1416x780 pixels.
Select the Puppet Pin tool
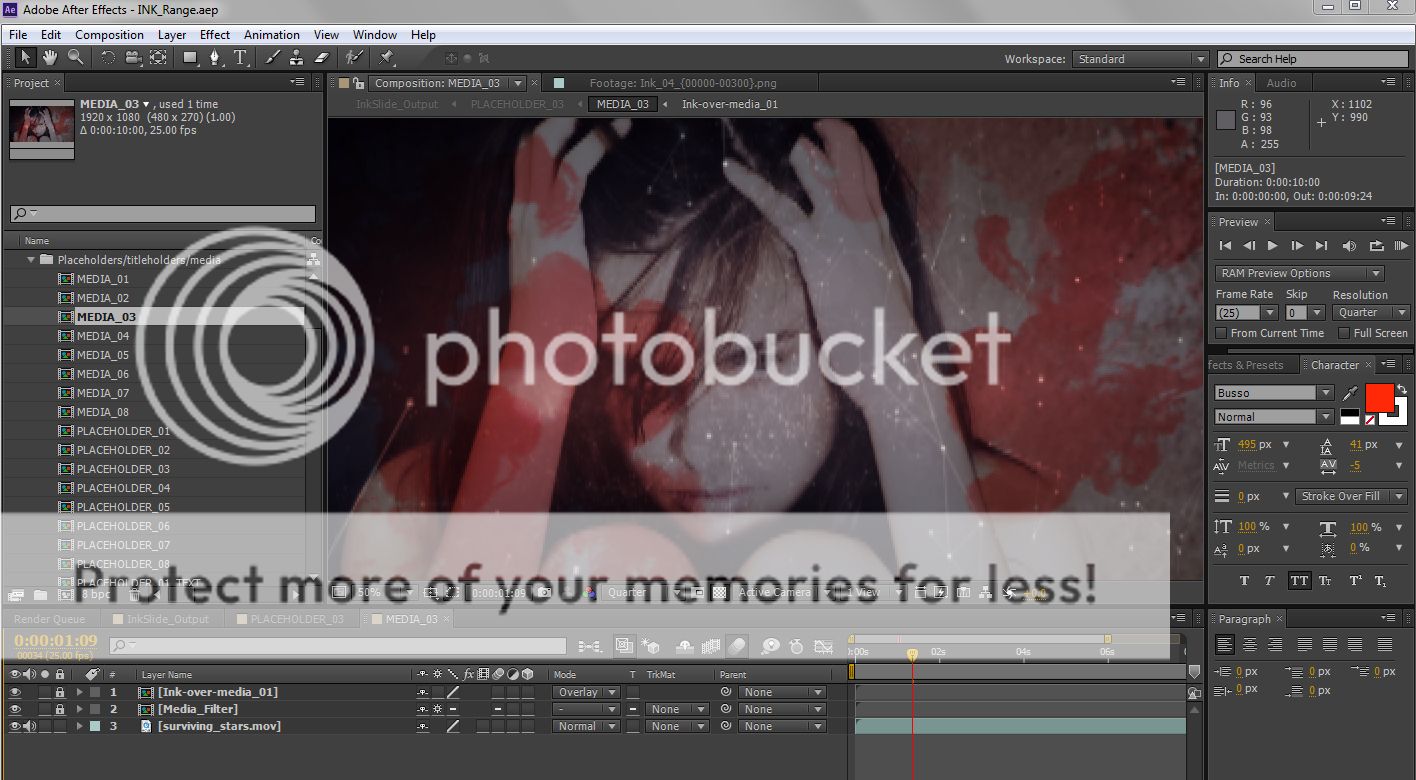(387, 58)
